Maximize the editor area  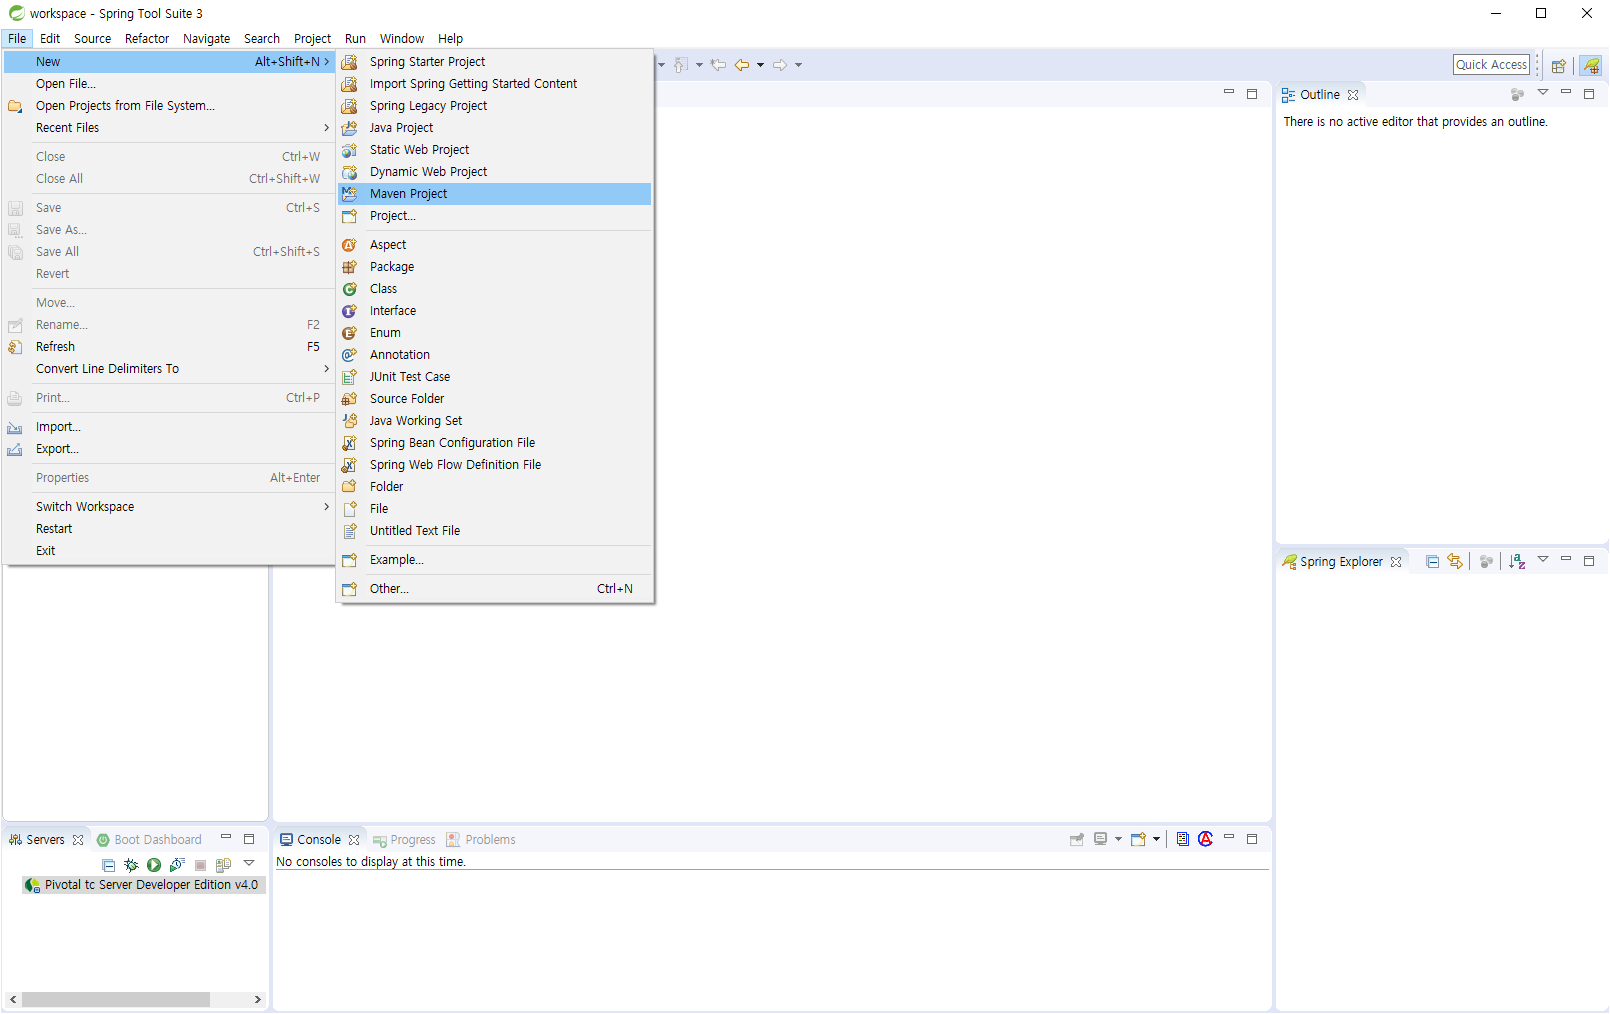[1252, 94]
